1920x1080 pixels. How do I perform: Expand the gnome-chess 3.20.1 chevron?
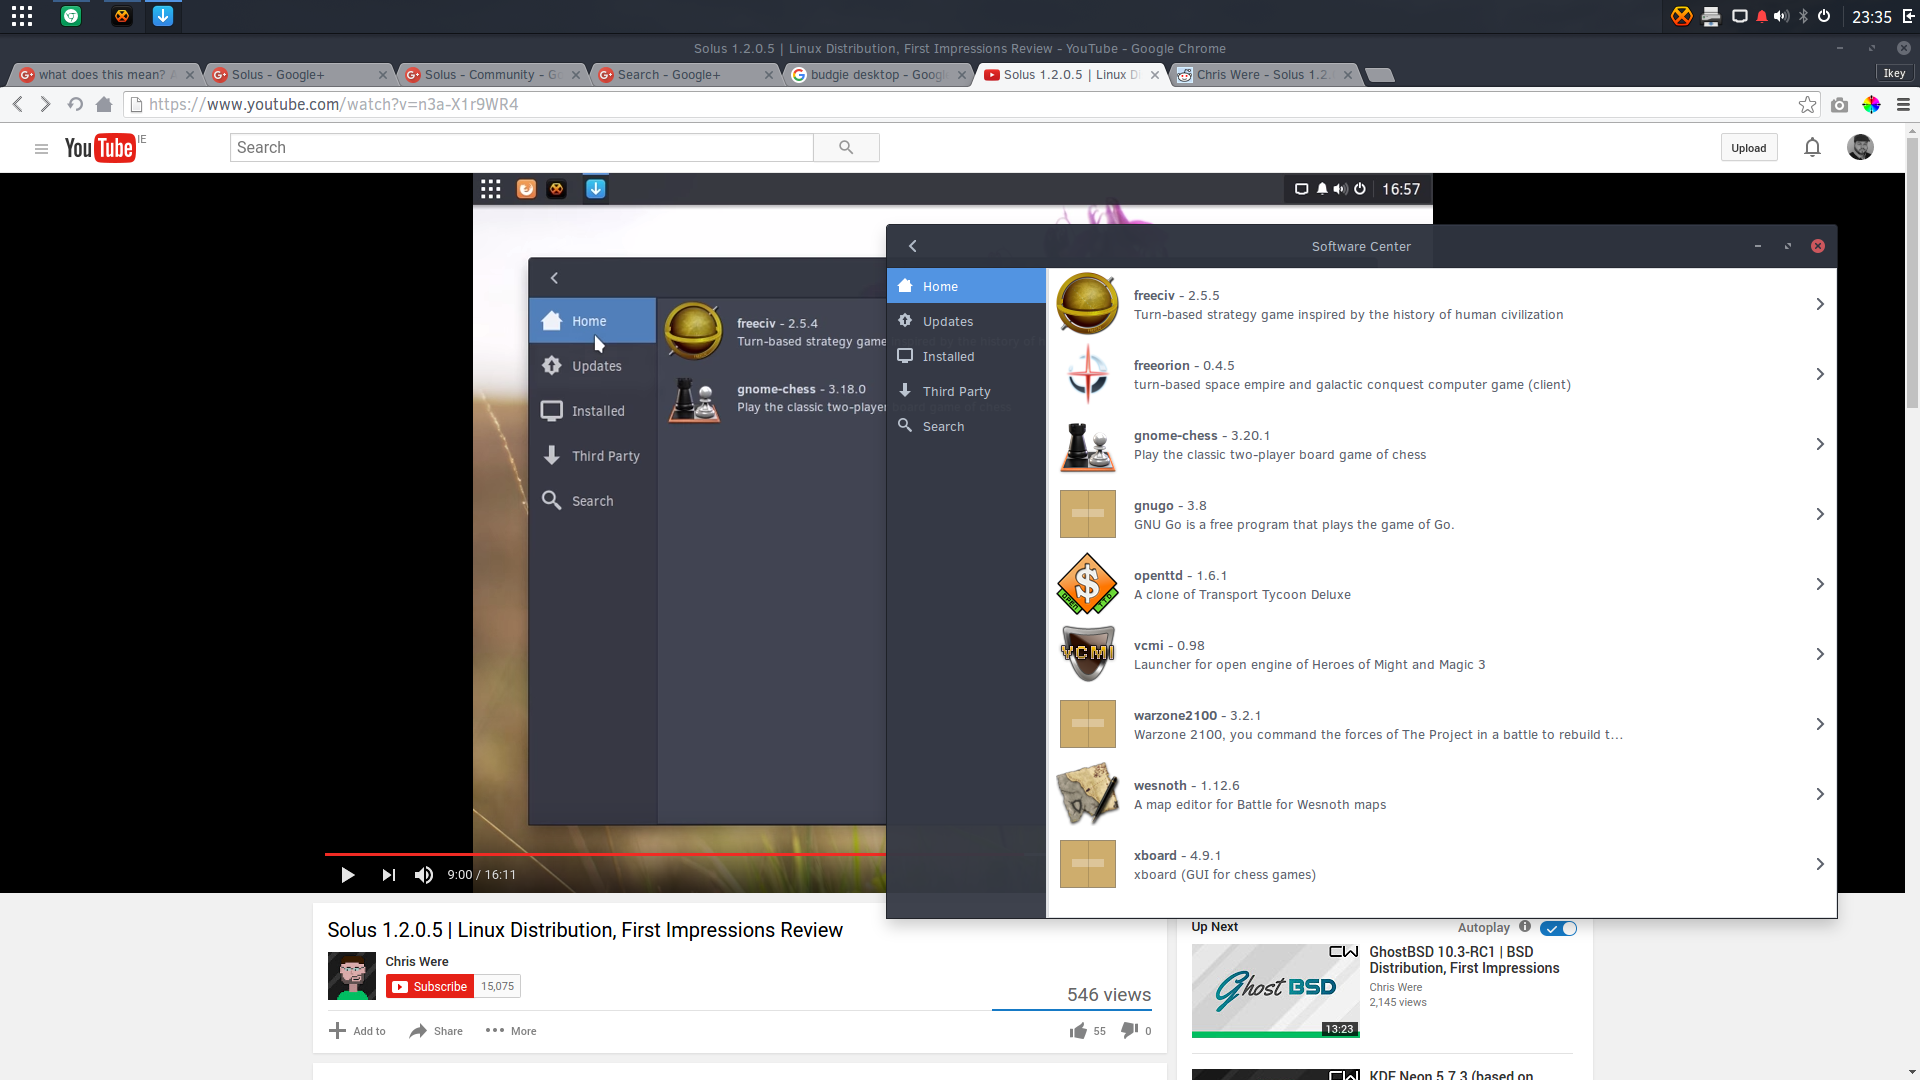[x=1820, y=444]
